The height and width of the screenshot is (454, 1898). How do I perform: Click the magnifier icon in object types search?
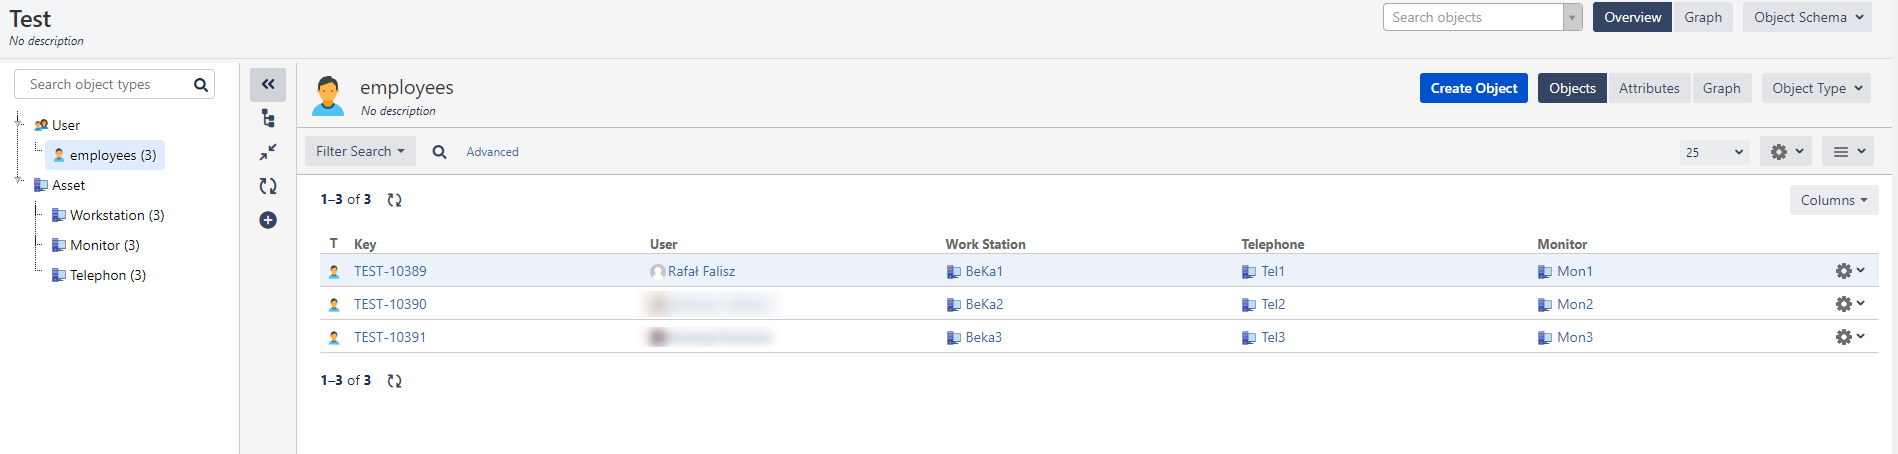pos(201,85)
